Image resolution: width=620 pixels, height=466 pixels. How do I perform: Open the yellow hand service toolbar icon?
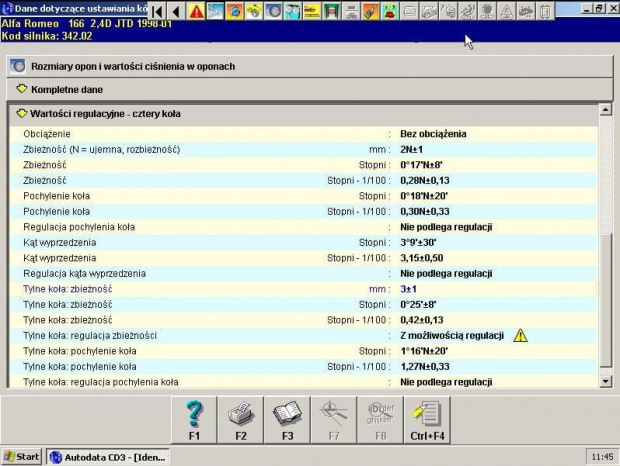point(254,11)
